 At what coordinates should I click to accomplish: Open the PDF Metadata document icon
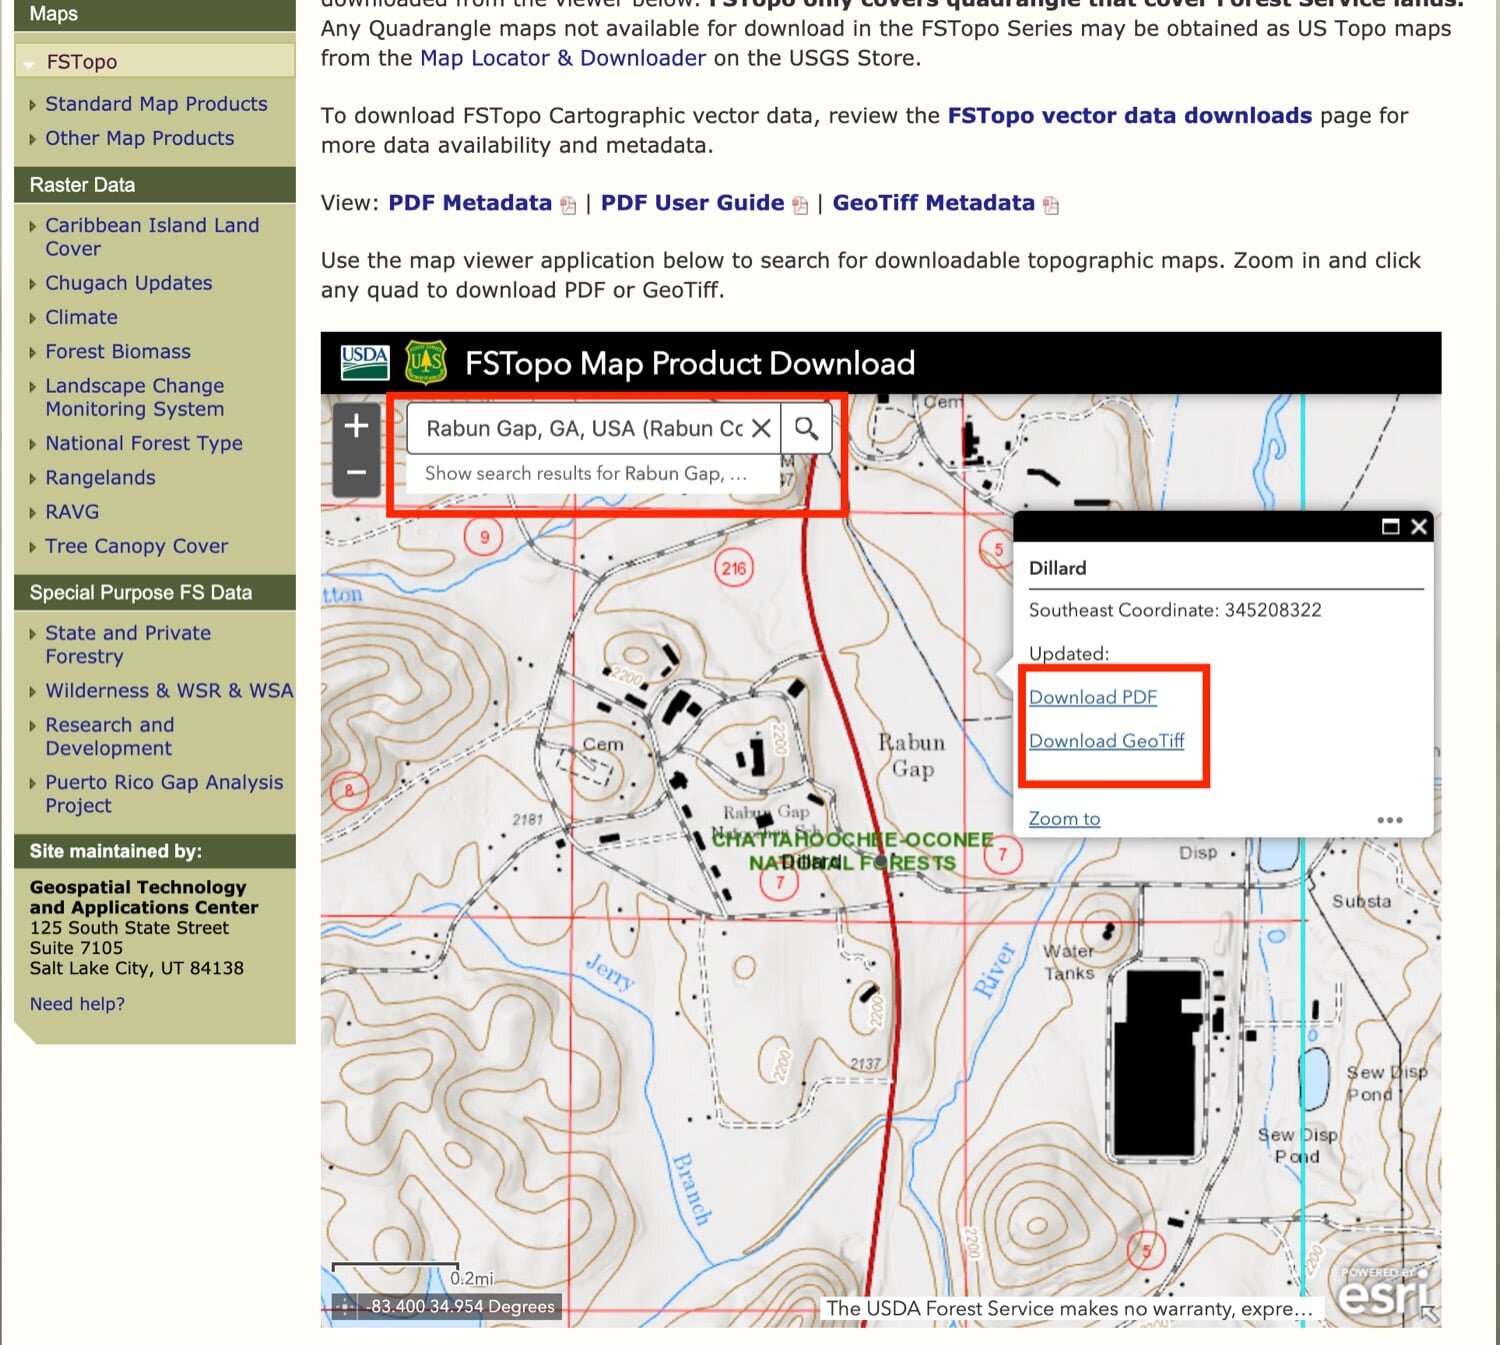566,204
